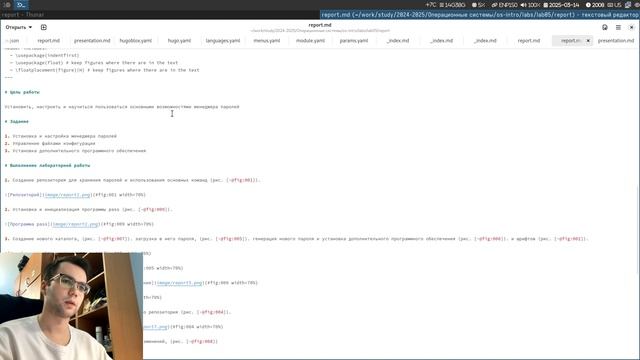Switch to the module.yaml tab
The width and height of the screenshot is (640, 360).
coord(310,40)
